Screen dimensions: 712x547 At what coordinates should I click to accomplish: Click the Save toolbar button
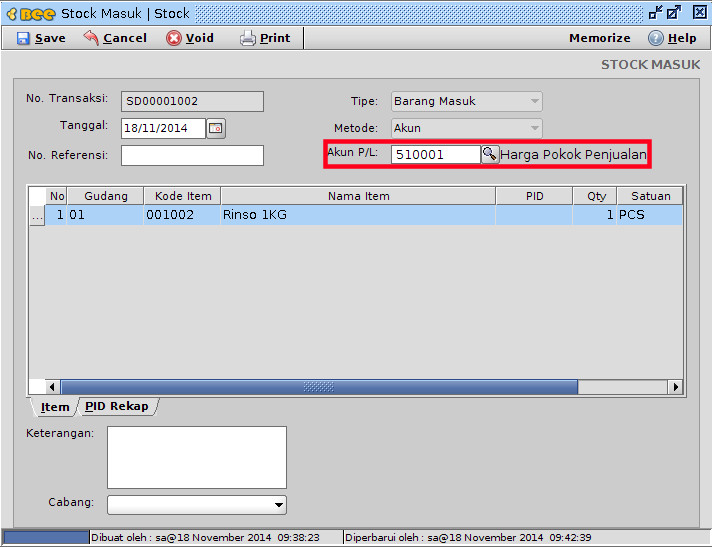[x=41, y=38]
